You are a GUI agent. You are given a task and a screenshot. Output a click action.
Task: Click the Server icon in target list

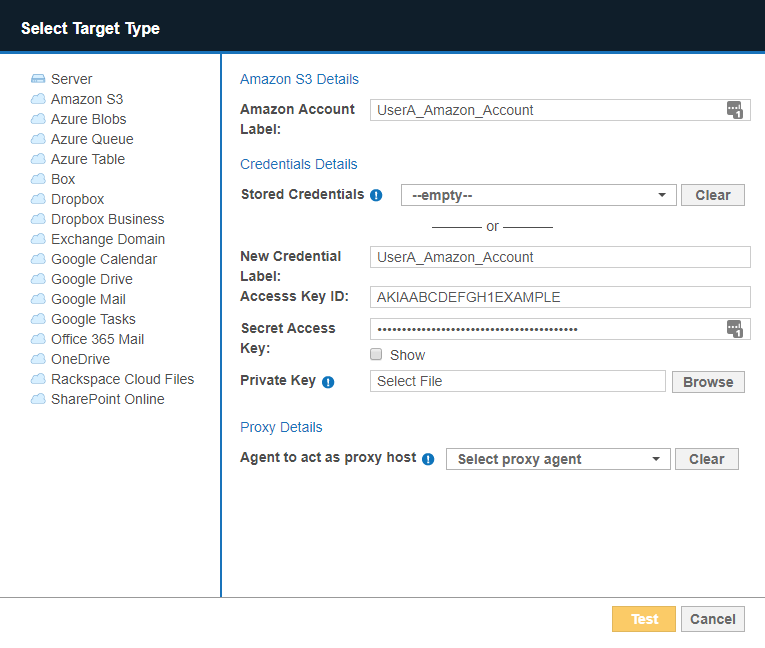click(38, 79)
